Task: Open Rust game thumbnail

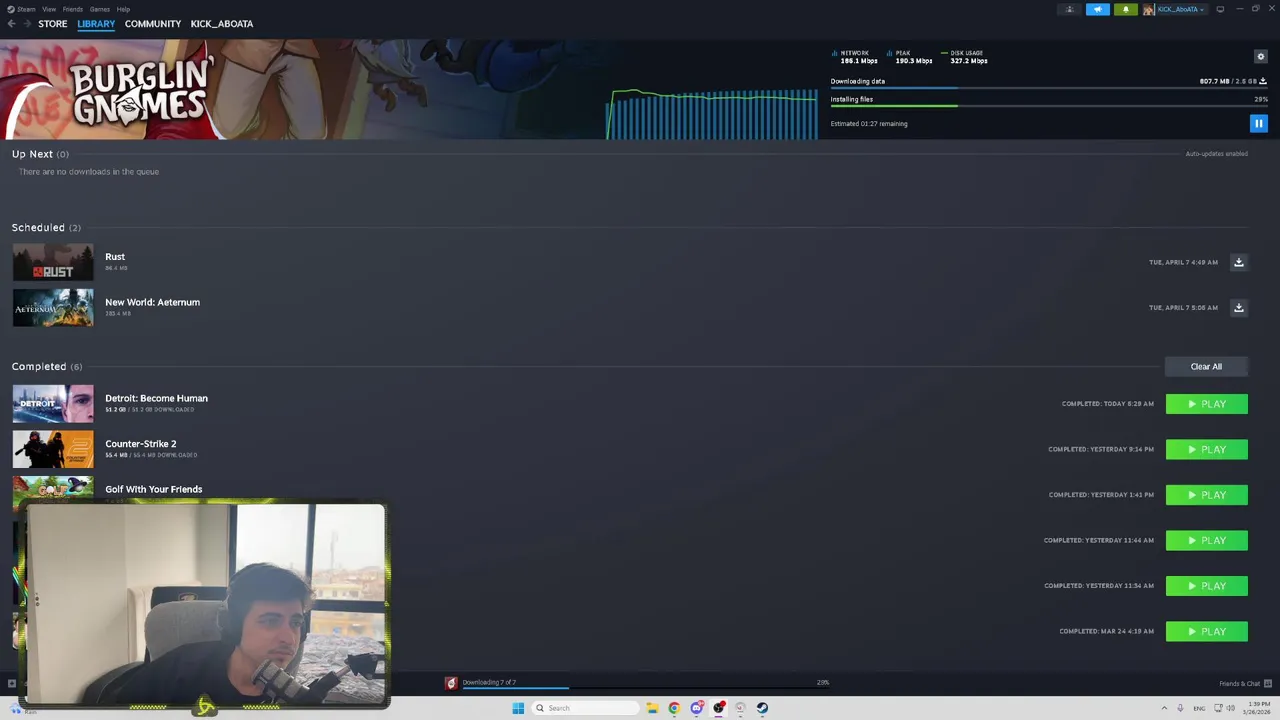Action: click(53, 262)
